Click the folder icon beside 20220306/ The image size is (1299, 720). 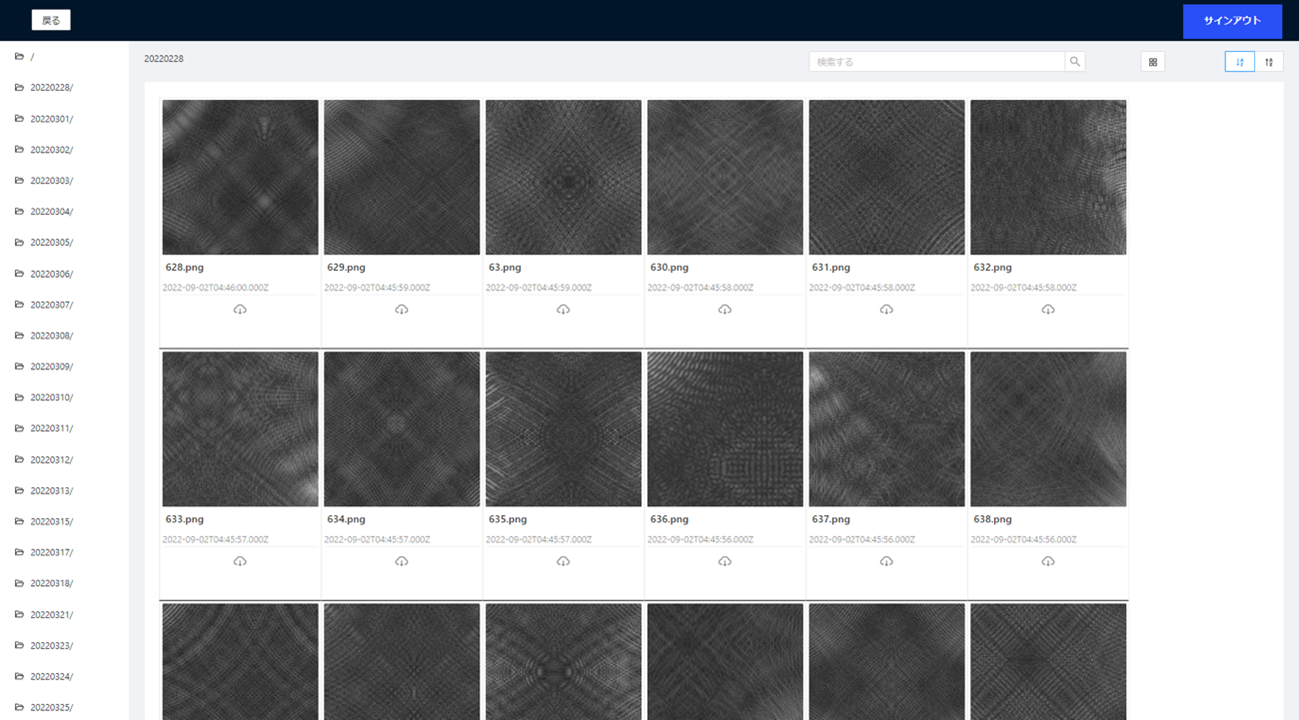(x=19, y=274)
